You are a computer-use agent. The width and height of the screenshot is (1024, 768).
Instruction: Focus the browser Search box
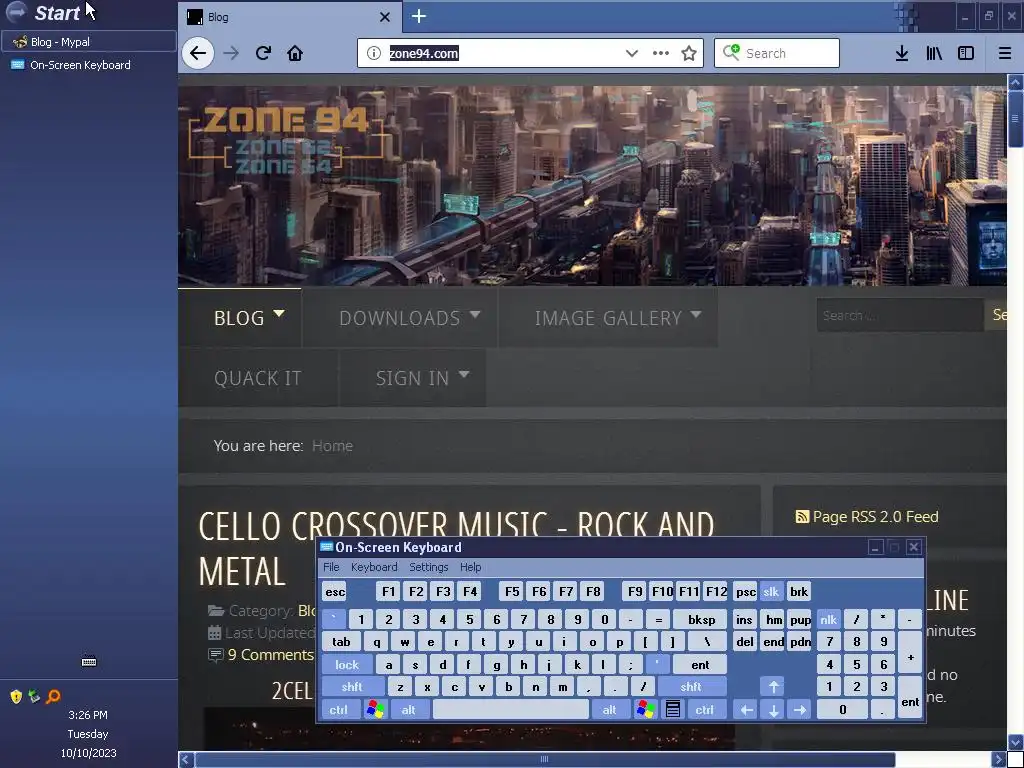[776, 54]
